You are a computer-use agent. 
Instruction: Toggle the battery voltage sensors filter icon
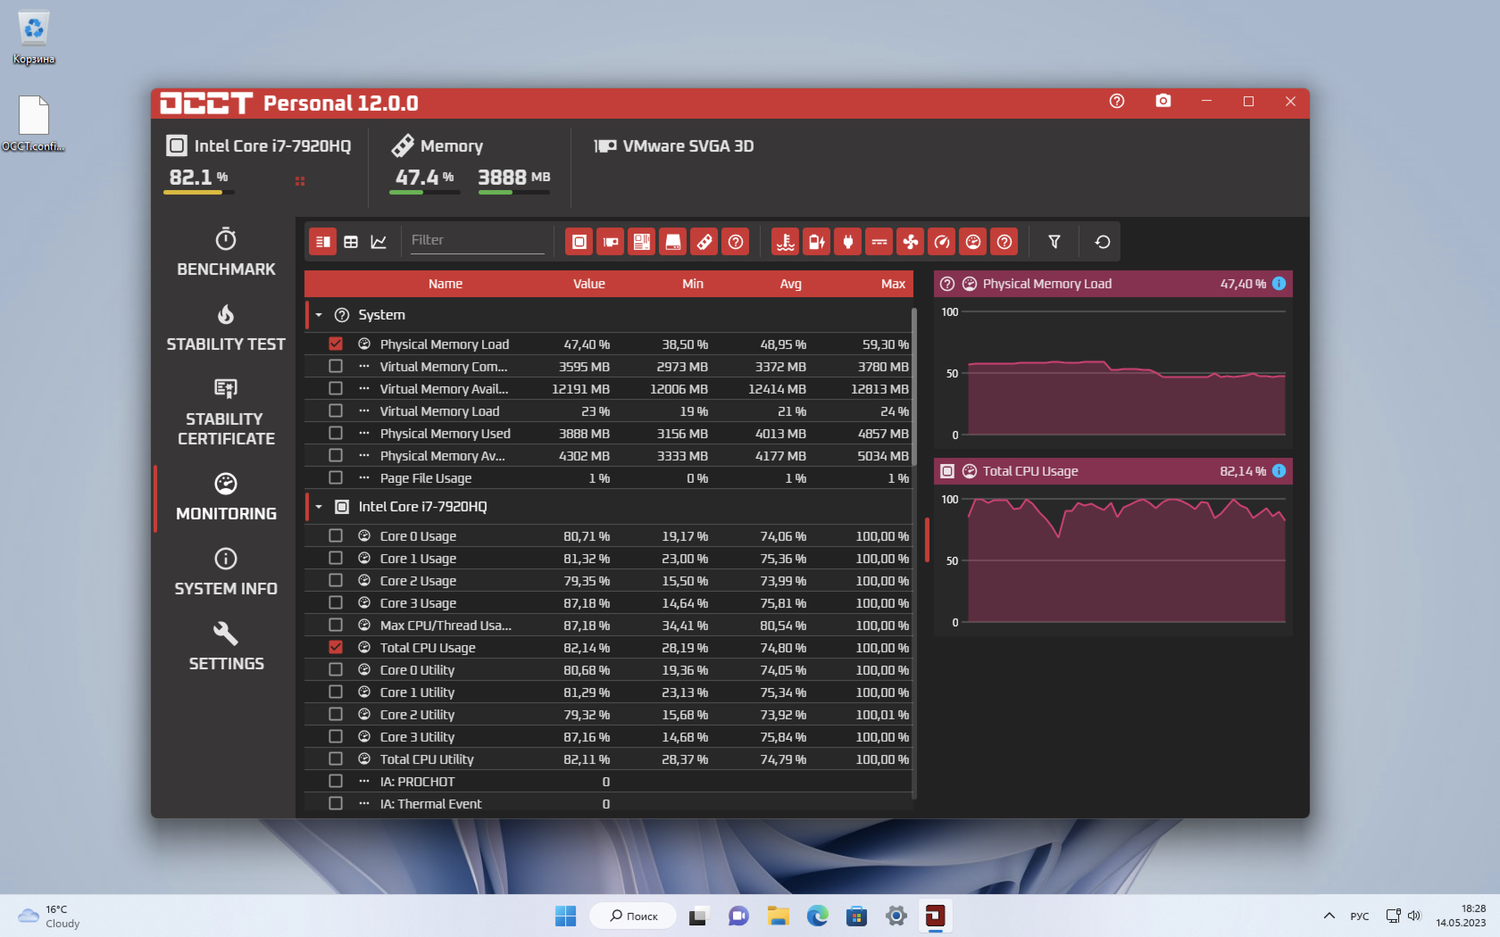click(x=816, y=241)
